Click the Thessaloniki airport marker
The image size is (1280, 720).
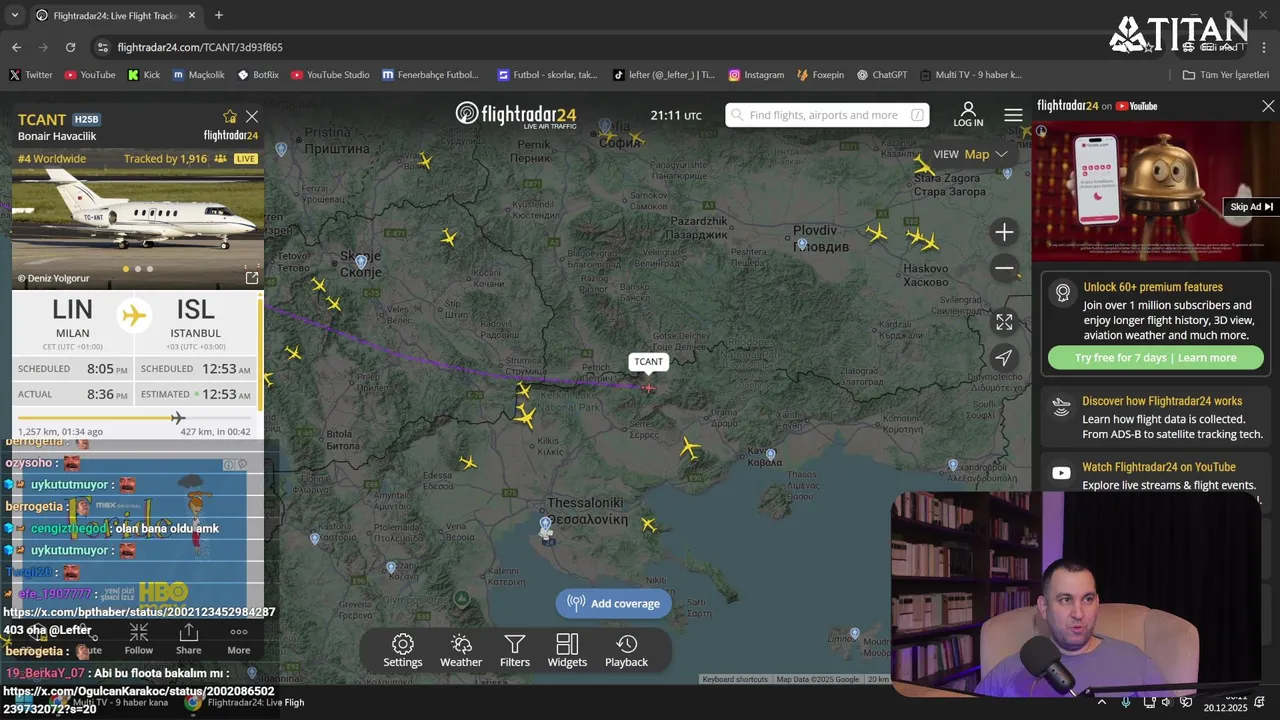tap(545, 524)
